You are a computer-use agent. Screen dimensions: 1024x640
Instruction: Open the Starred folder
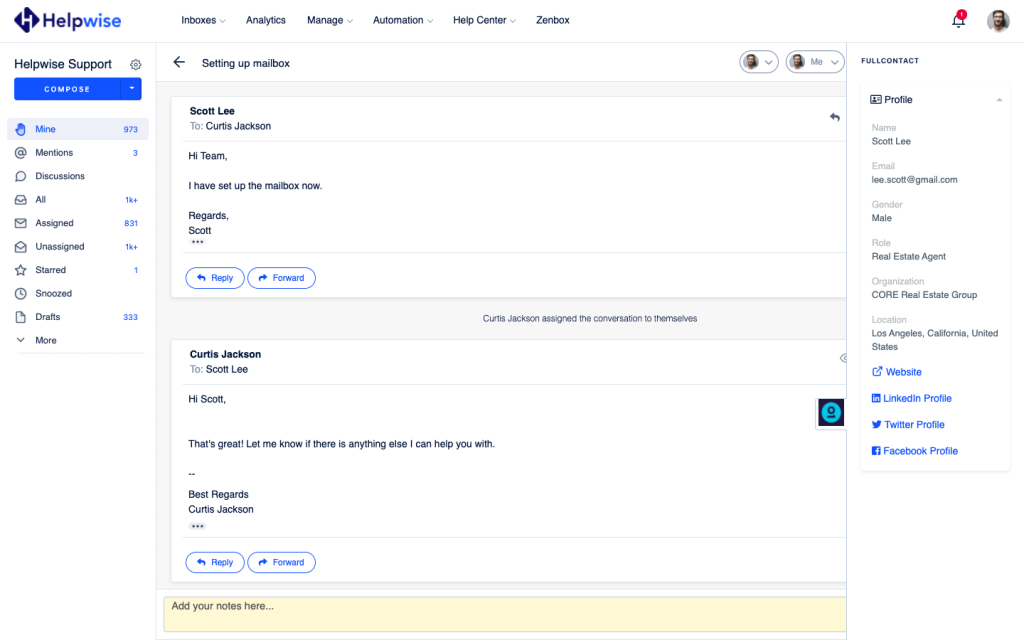click(x=50, y=270)
